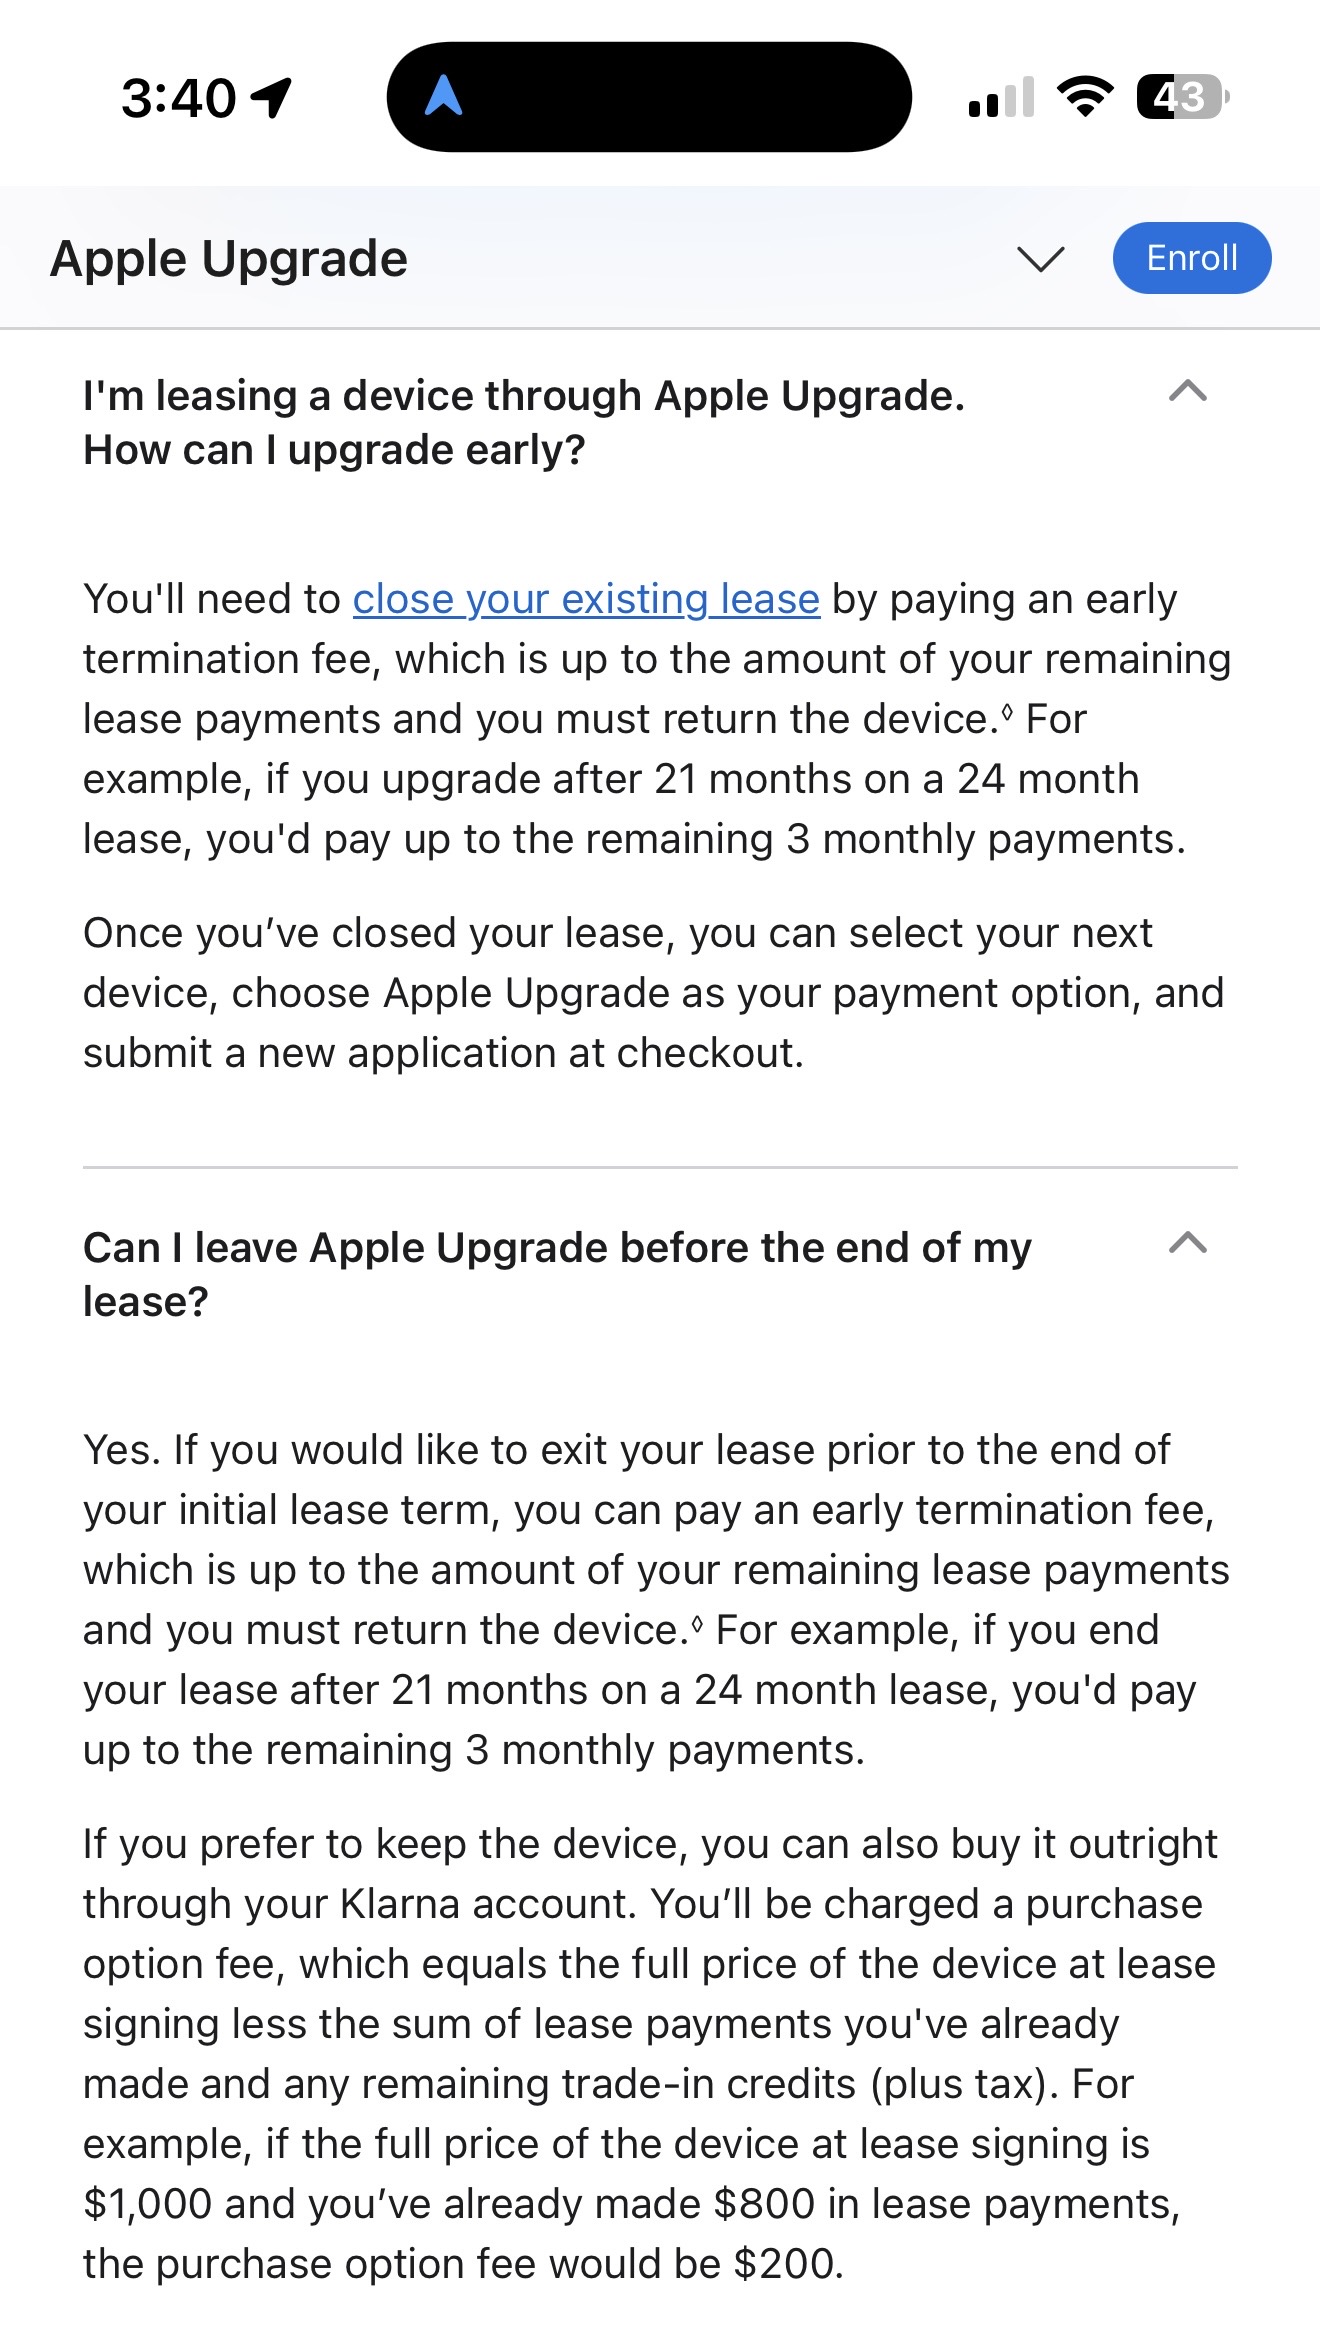Tap the 3:40 clock in status bar

coord(179,98)
